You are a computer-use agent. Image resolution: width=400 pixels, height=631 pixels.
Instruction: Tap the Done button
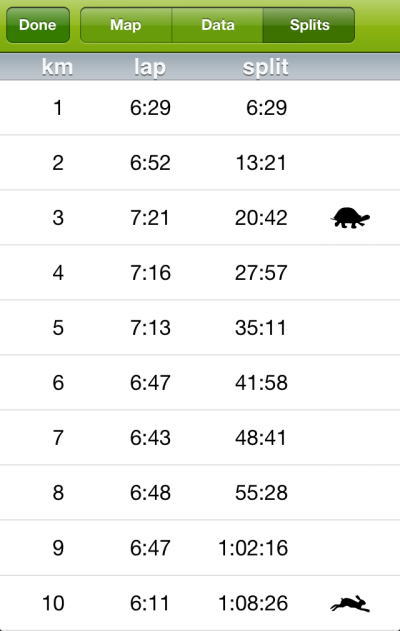[x=38, y=25]
